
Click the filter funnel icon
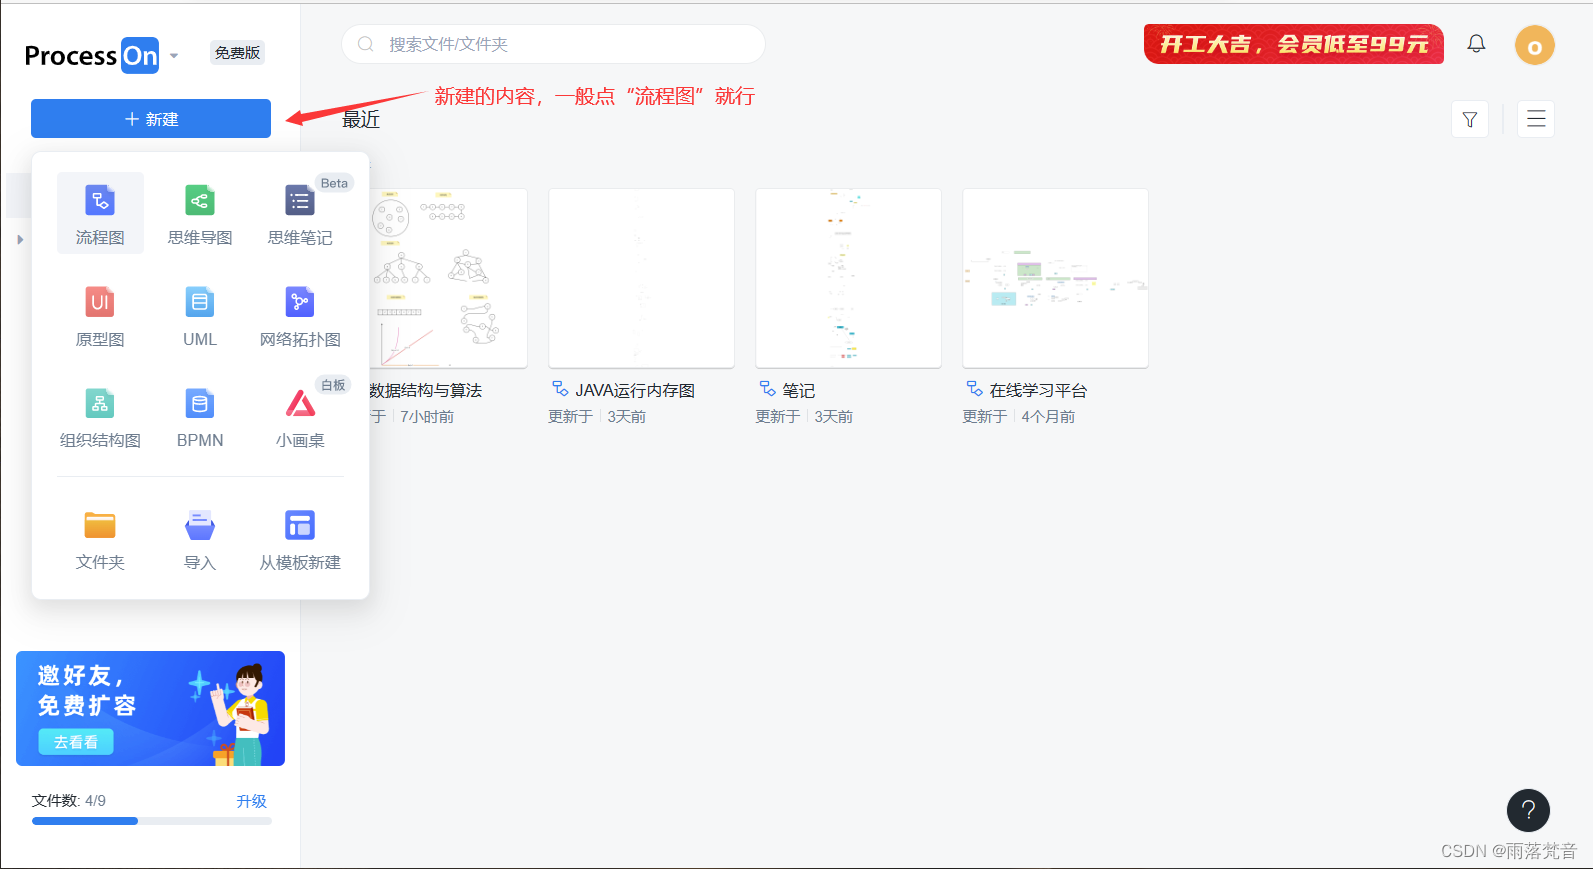[x=1470, y=119]
